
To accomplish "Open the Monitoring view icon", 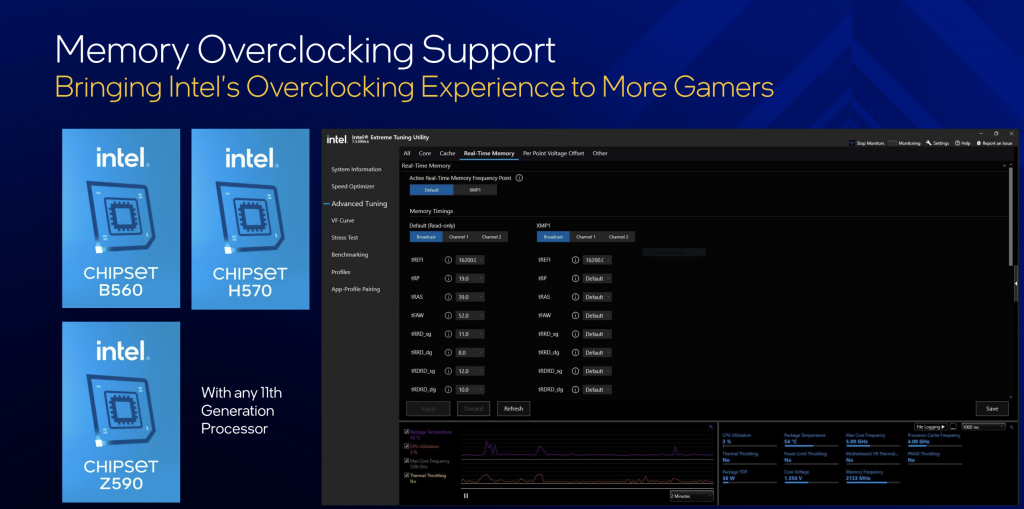I will coord(892,143).
